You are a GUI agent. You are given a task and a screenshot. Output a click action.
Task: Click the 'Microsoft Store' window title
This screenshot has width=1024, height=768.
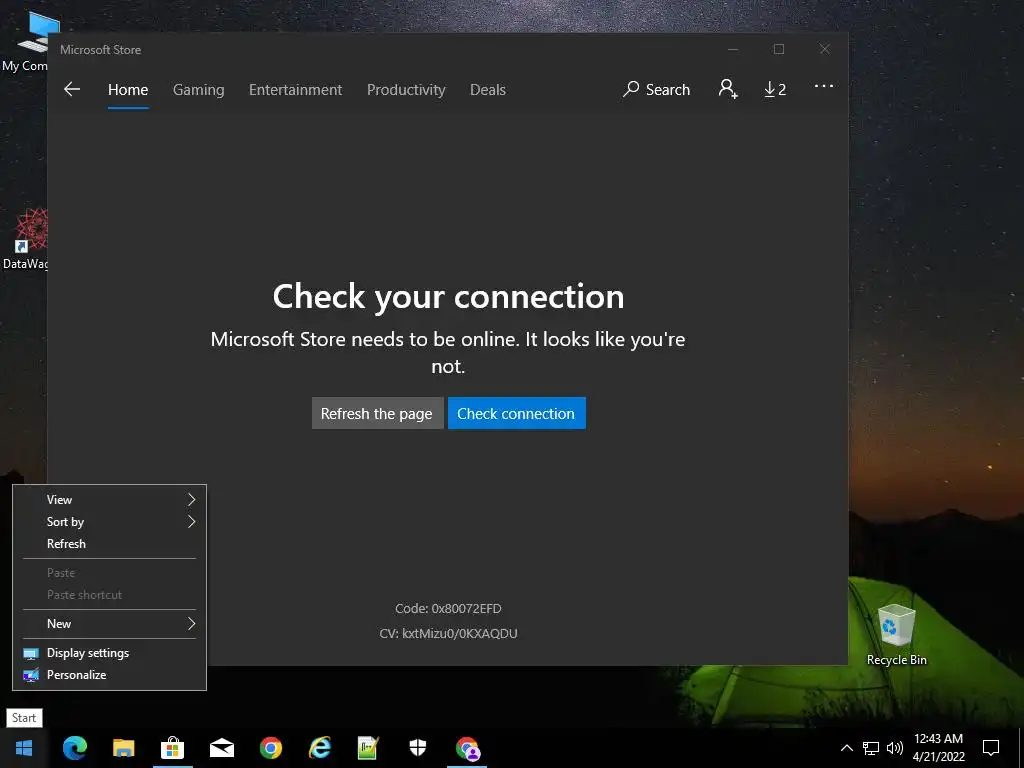tap(101, 50)
